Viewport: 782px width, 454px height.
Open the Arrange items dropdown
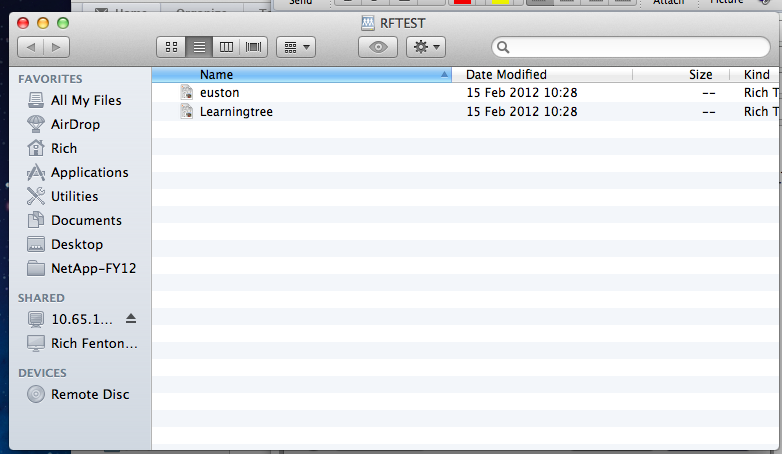(296, 47)
